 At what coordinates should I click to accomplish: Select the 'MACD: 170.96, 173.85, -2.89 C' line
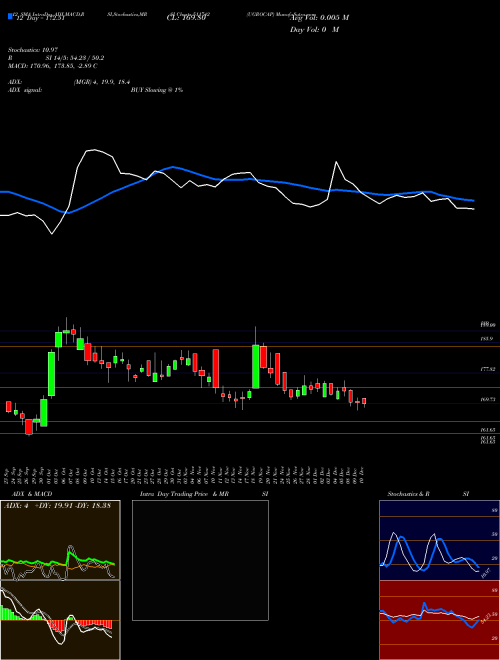[53, 66]
